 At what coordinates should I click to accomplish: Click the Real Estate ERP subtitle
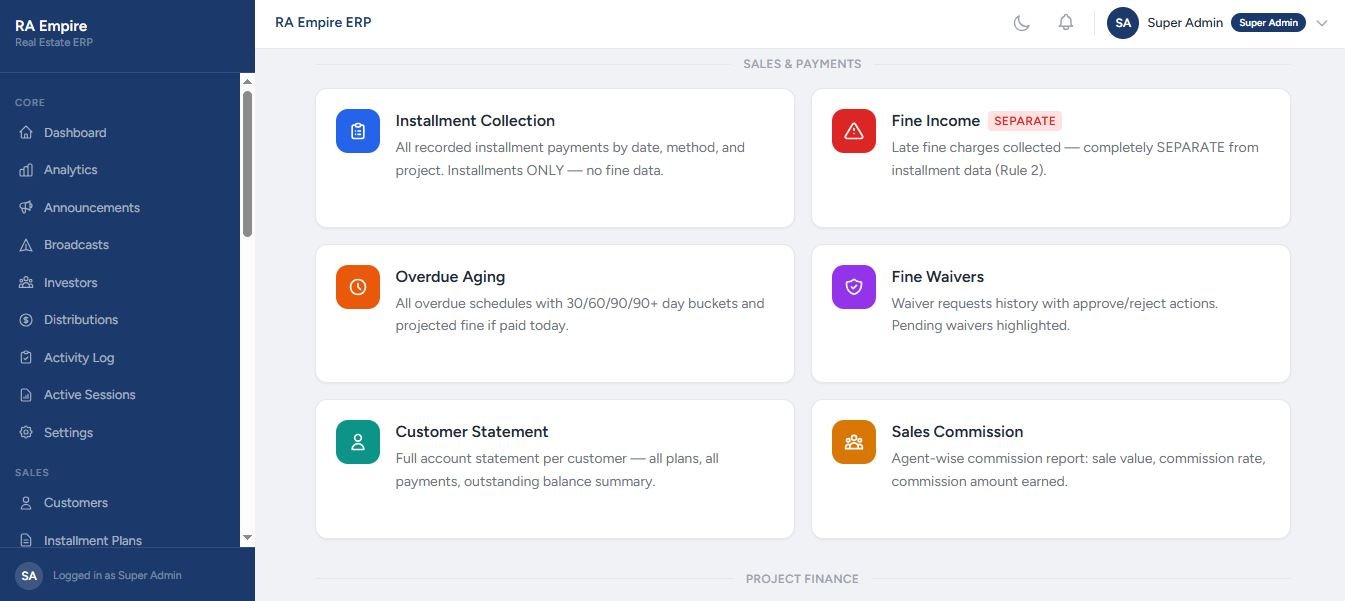pos(54,43)
